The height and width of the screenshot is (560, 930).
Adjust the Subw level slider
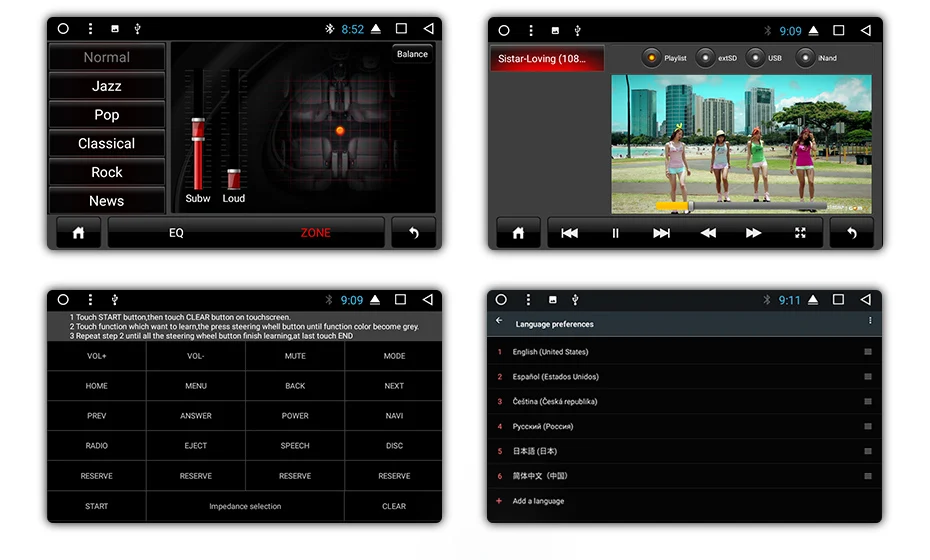pos(198,129)
